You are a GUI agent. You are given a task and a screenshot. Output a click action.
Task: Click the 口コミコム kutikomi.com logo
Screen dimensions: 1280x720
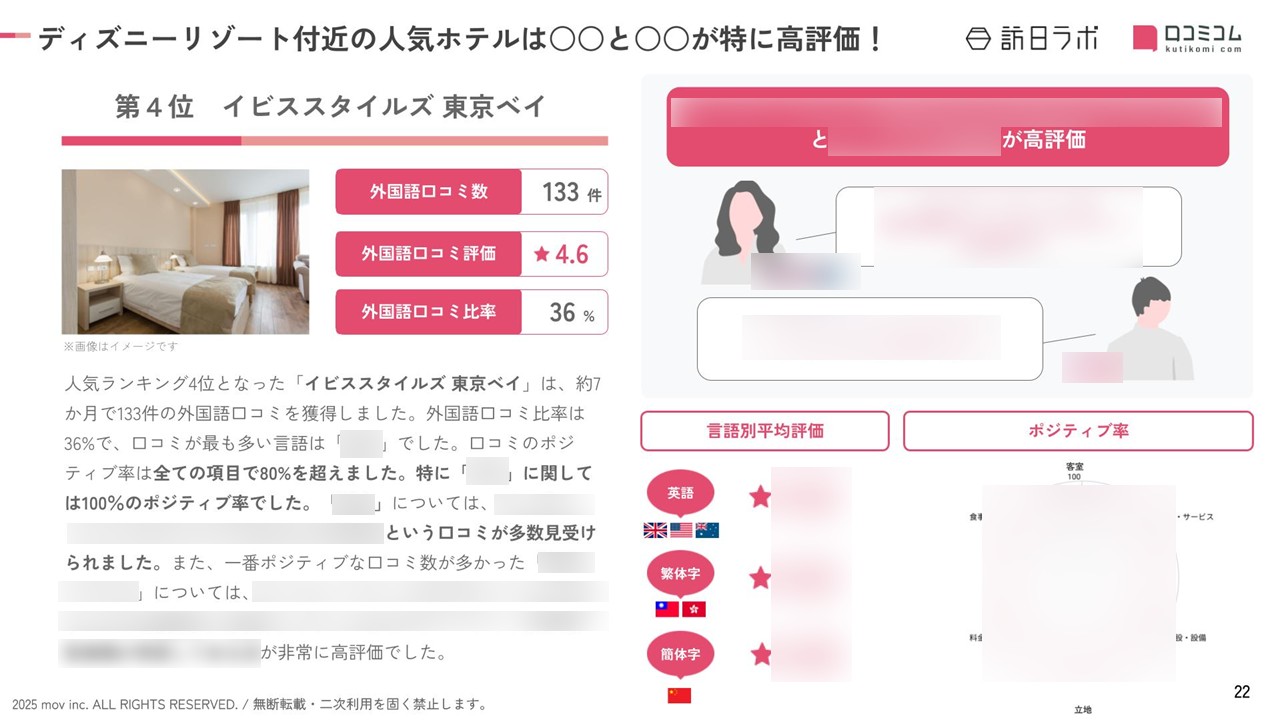pos(1188,38)
